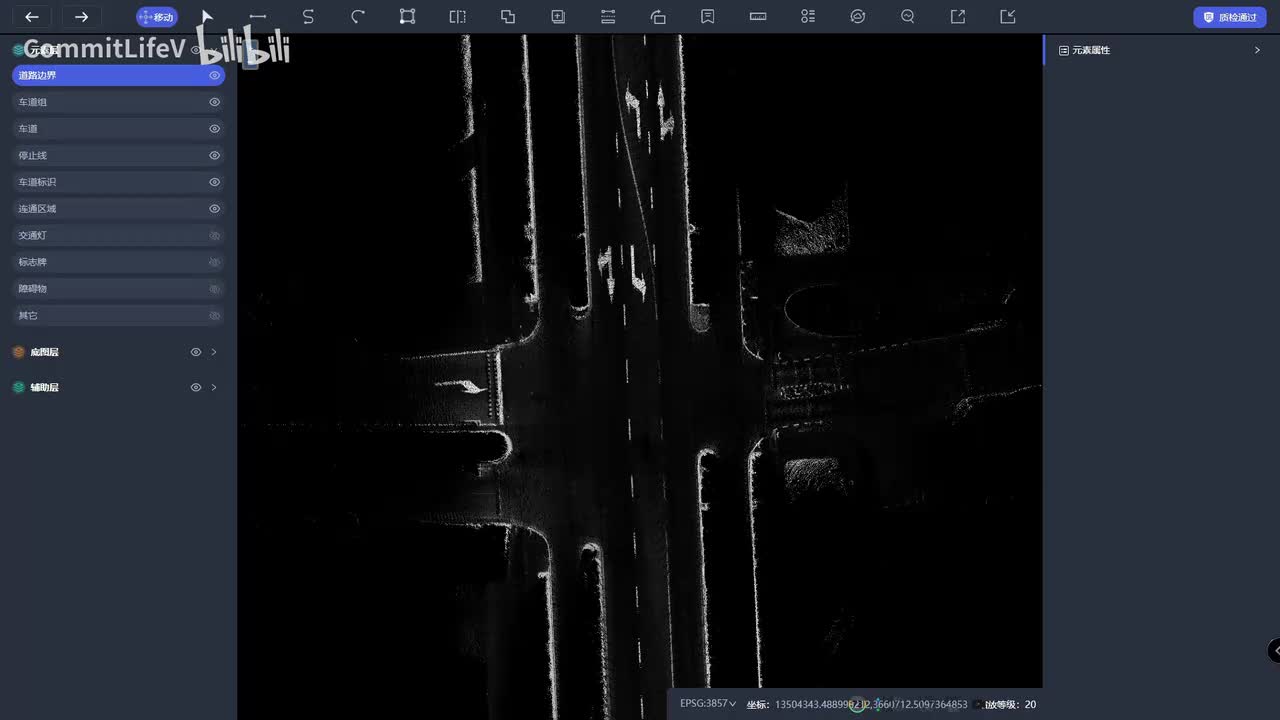Screen dimensions: 1280x720
Task: Click the orange 底图层 layers icon
Action: (x=18, y=352)
